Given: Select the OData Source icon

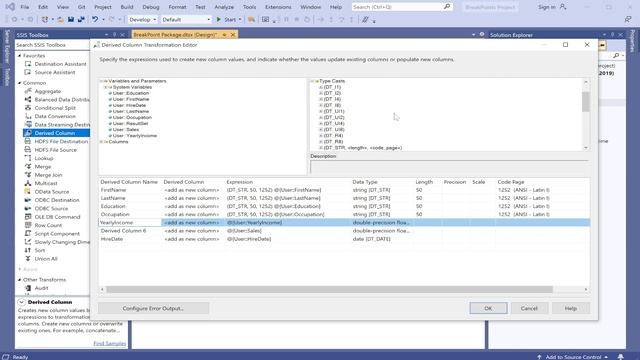Looking at the screenshot, I should [28, 191].
